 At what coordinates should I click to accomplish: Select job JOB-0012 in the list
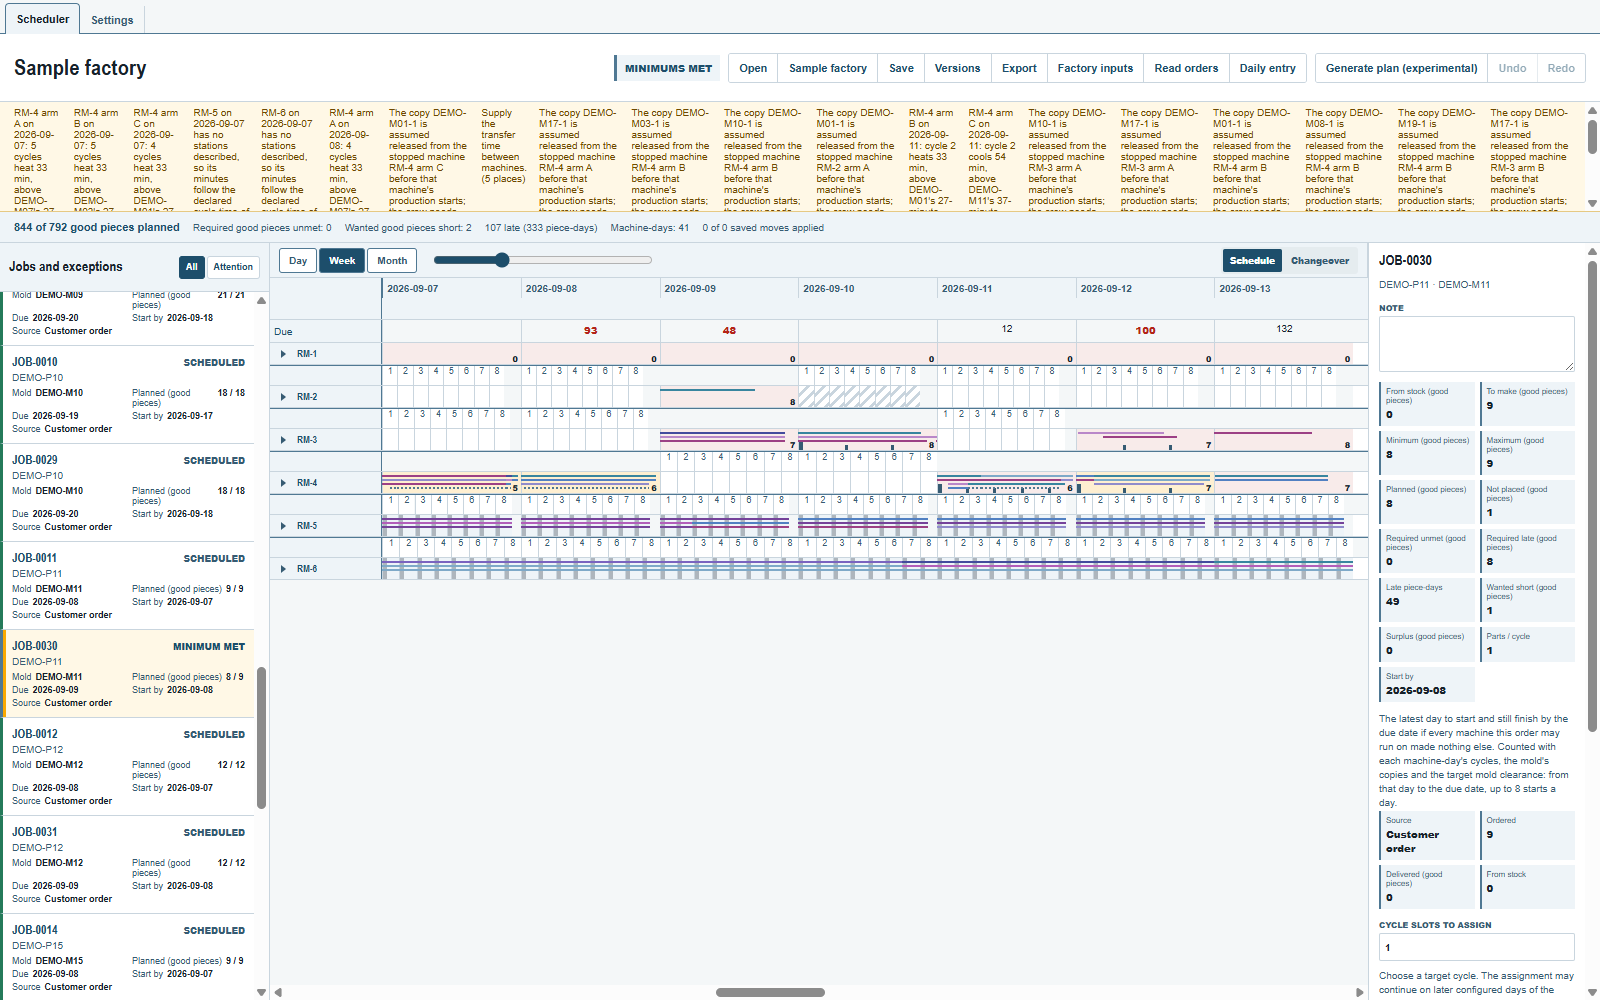click(x=128, y=767)
